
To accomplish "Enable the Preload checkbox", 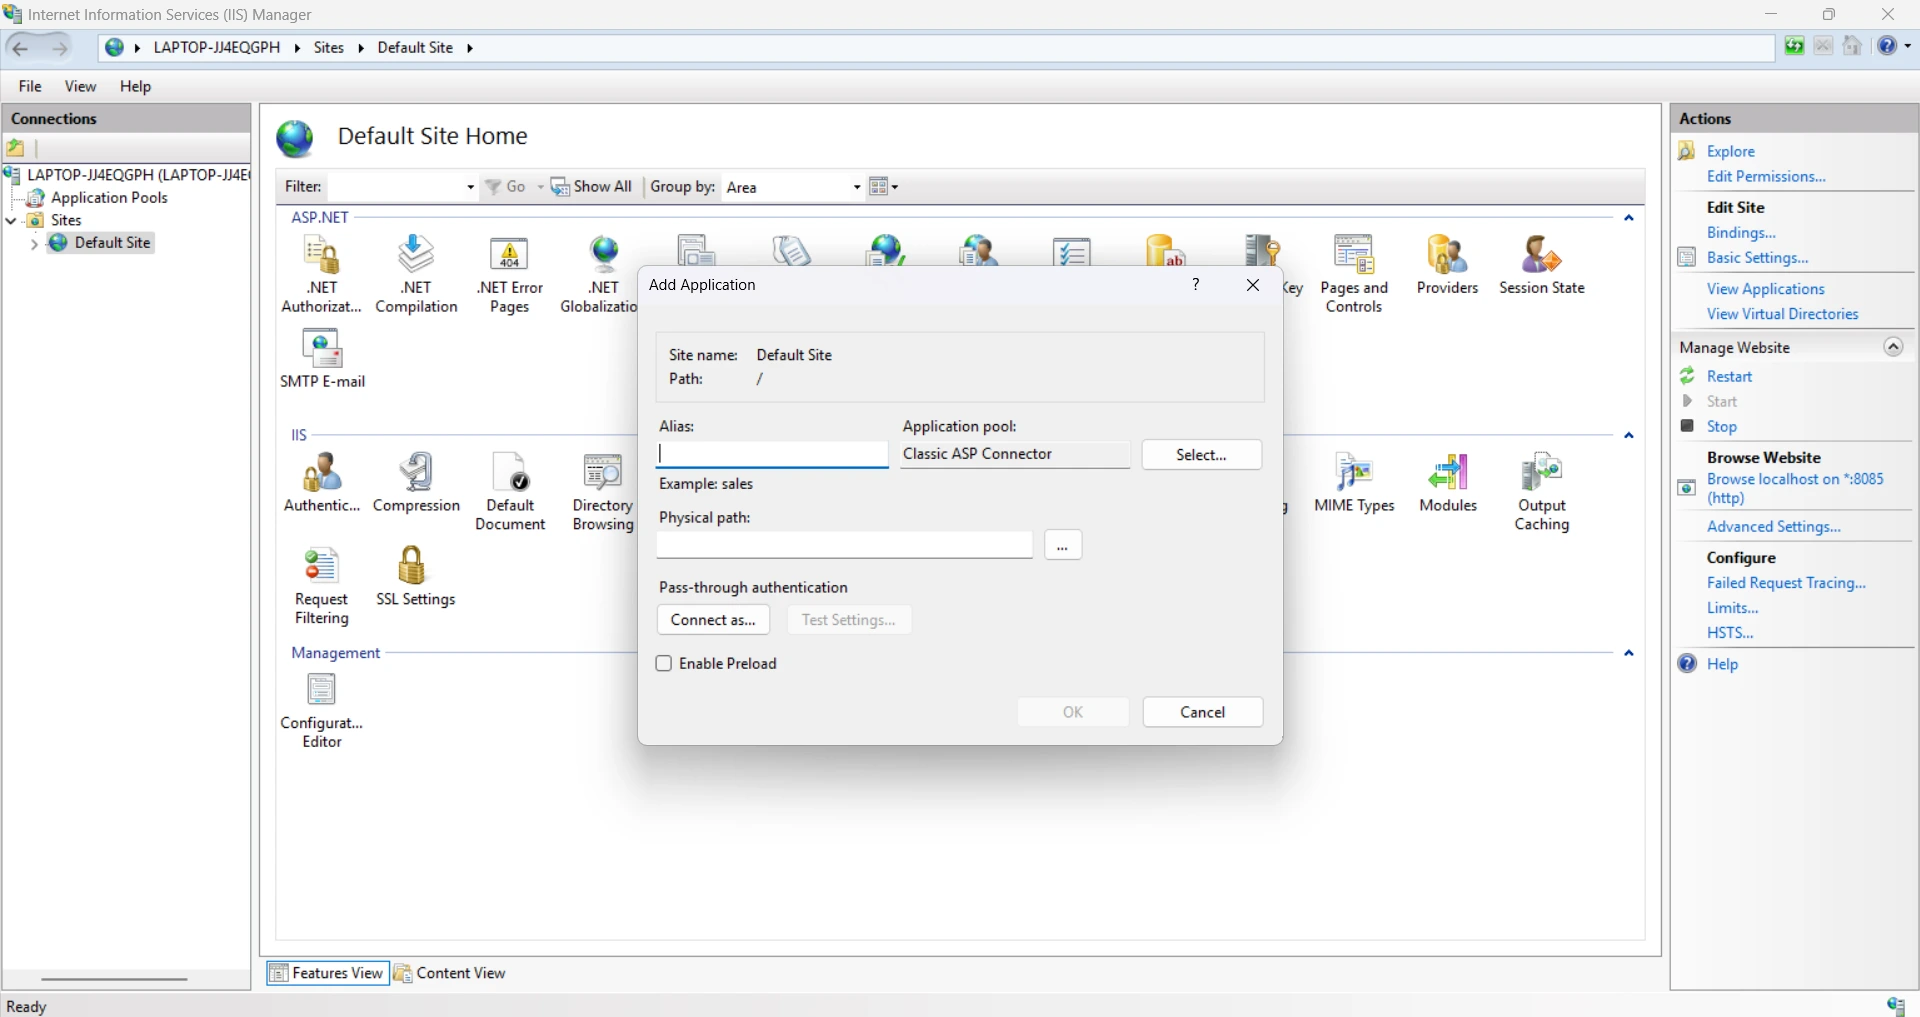I will tap(663, 664).
